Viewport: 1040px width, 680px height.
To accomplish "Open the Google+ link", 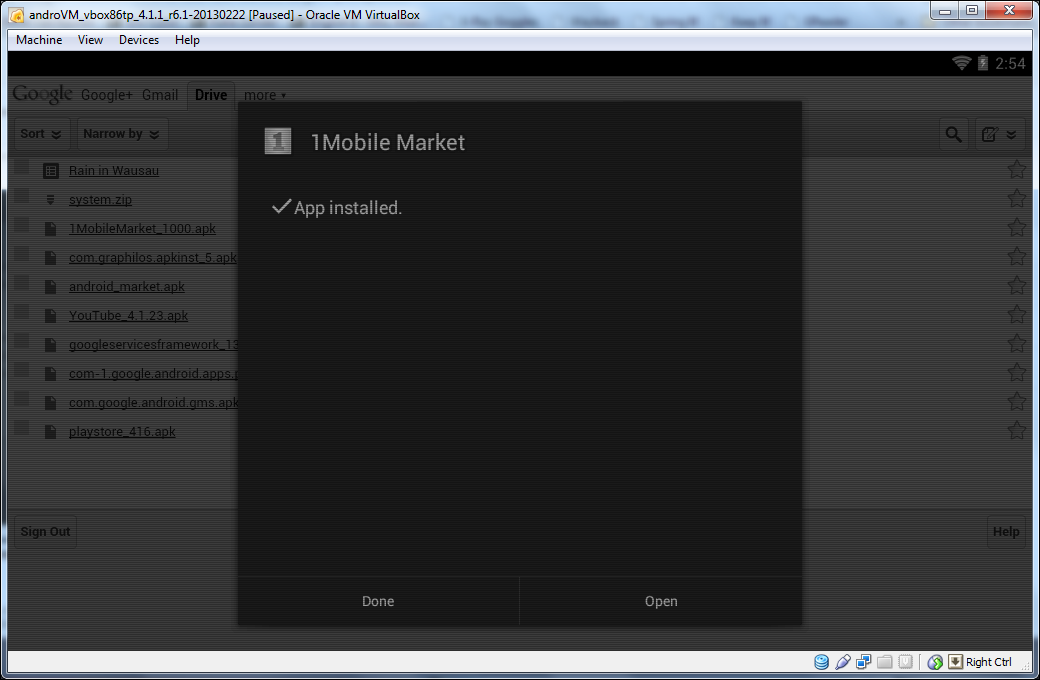I will [107, 95].
